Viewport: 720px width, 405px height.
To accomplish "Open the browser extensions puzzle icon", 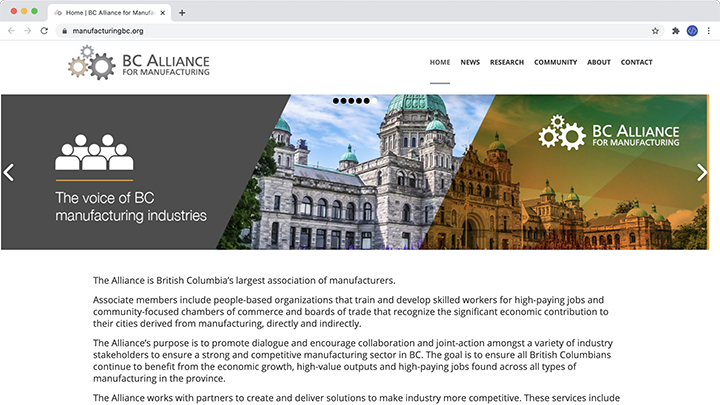I will [676, 31].
